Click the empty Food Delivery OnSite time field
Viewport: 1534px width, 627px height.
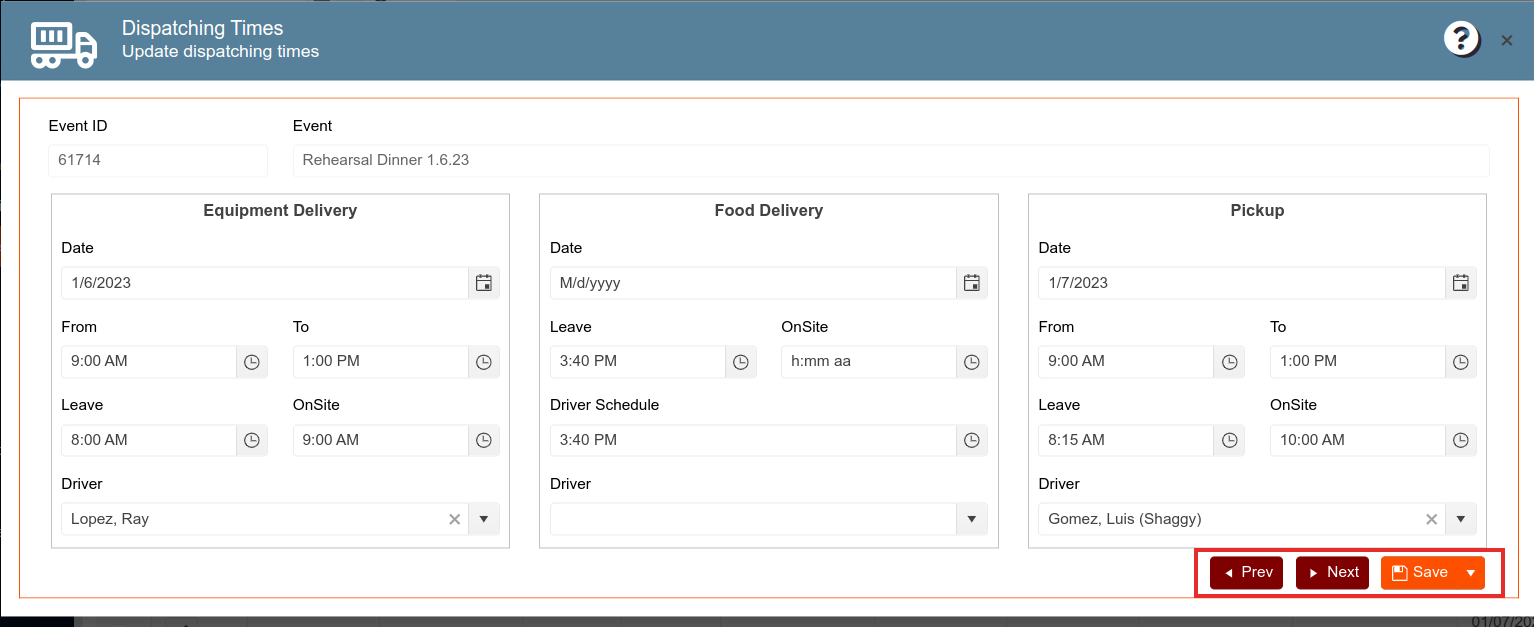[869, 361]
